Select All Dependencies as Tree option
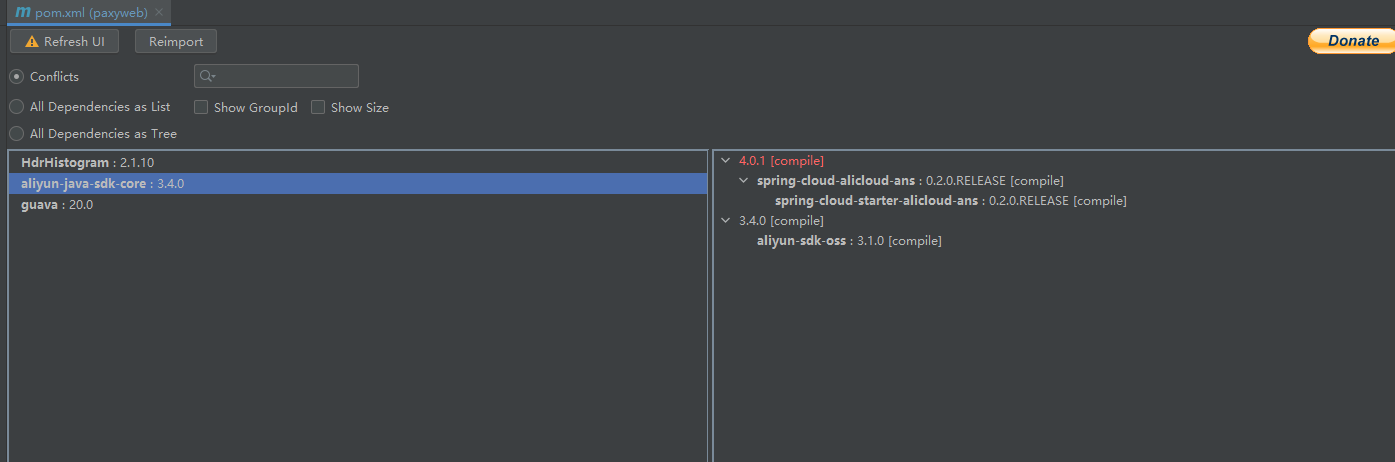Image resolution: width=1395 pixels, height=462 pixels. click(17, 133)
